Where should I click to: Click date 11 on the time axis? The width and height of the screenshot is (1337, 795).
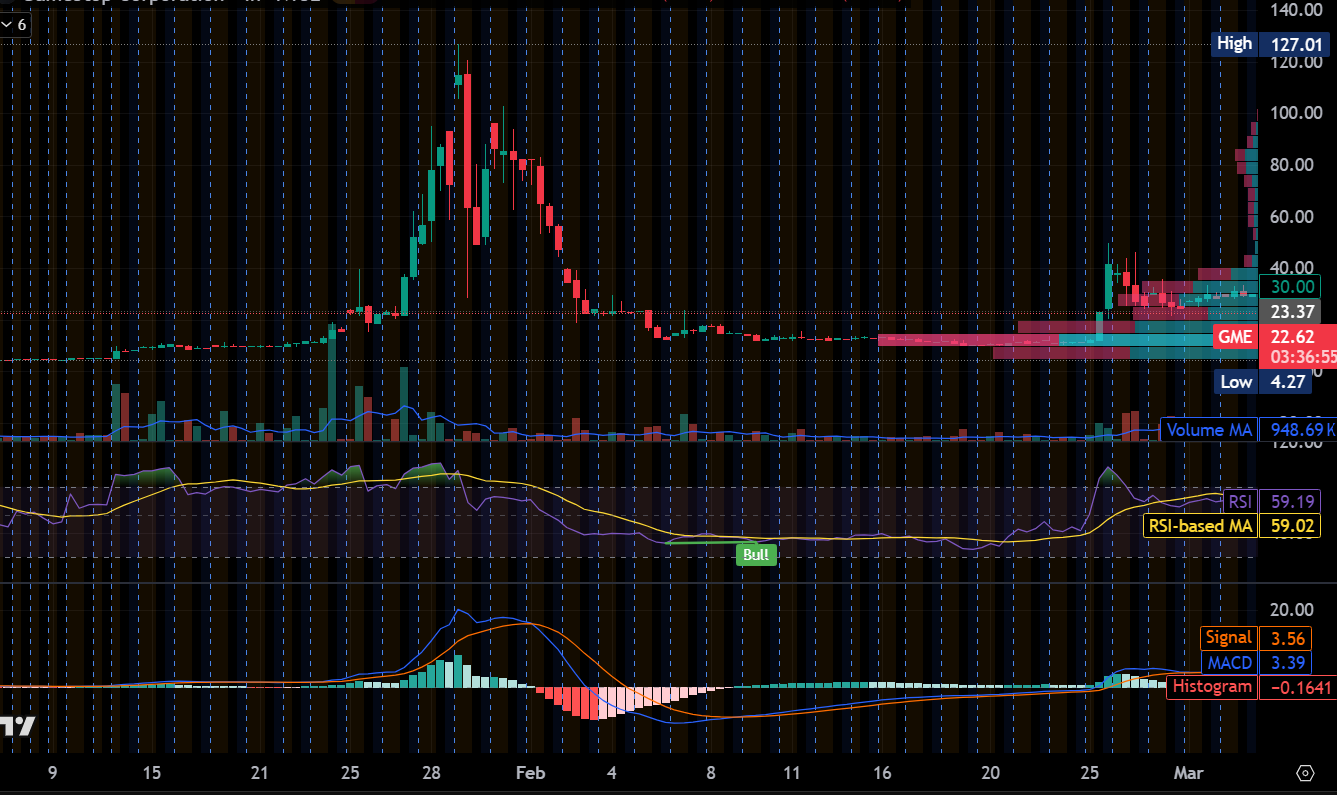tap(791, 773)
